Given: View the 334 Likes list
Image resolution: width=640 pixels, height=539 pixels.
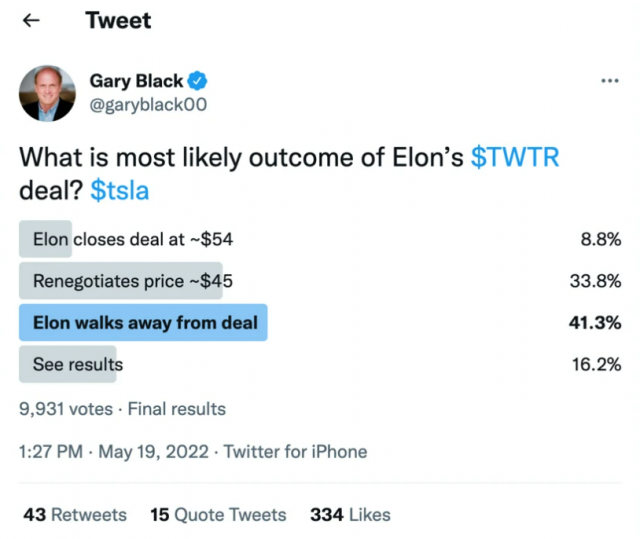Looking at the screenshot, I should point(350,515).
